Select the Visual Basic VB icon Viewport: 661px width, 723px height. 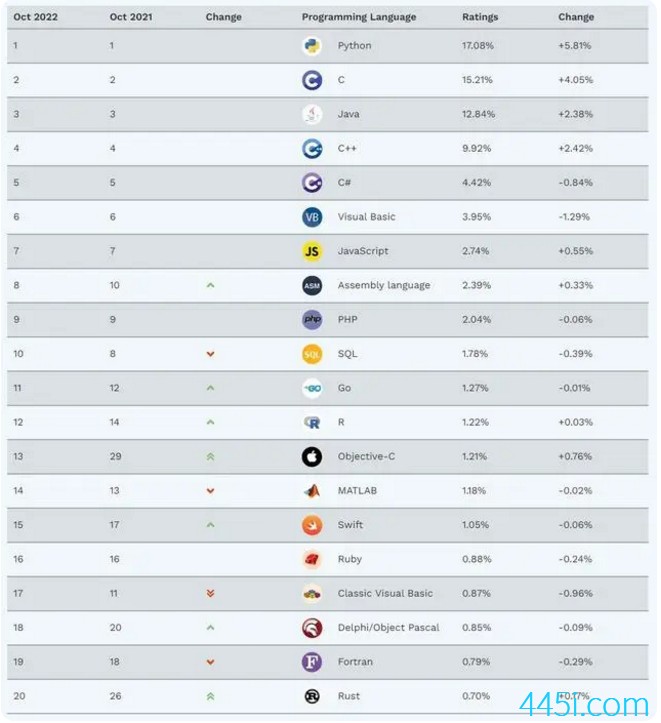point(312,217)
